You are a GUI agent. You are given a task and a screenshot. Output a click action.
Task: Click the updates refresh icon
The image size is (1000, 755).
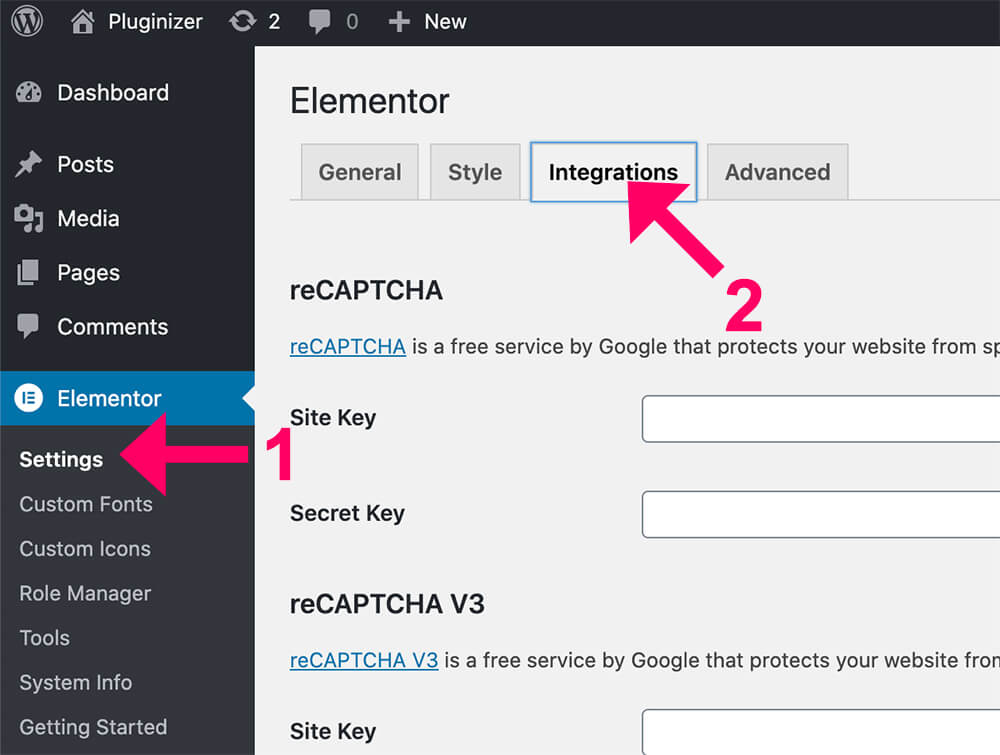pyautogui.click(x=242, y=21)
